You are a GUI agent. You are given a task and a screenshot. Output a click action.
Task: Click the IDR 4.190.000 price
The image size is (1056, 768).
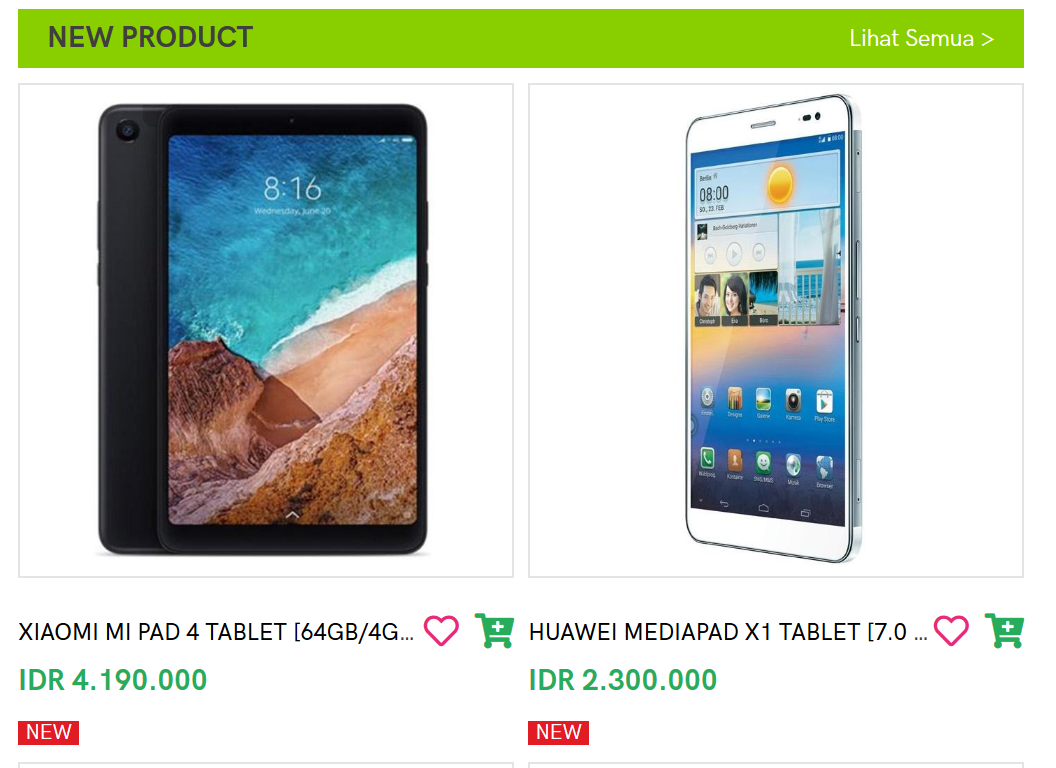(x=112, y=680)
